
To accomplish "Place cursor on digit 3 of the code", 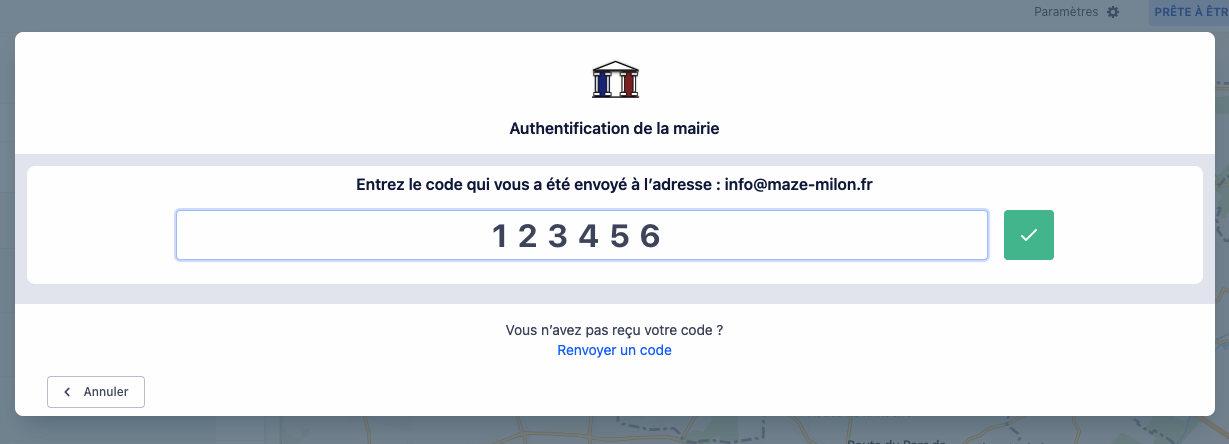I will [558, 236].
